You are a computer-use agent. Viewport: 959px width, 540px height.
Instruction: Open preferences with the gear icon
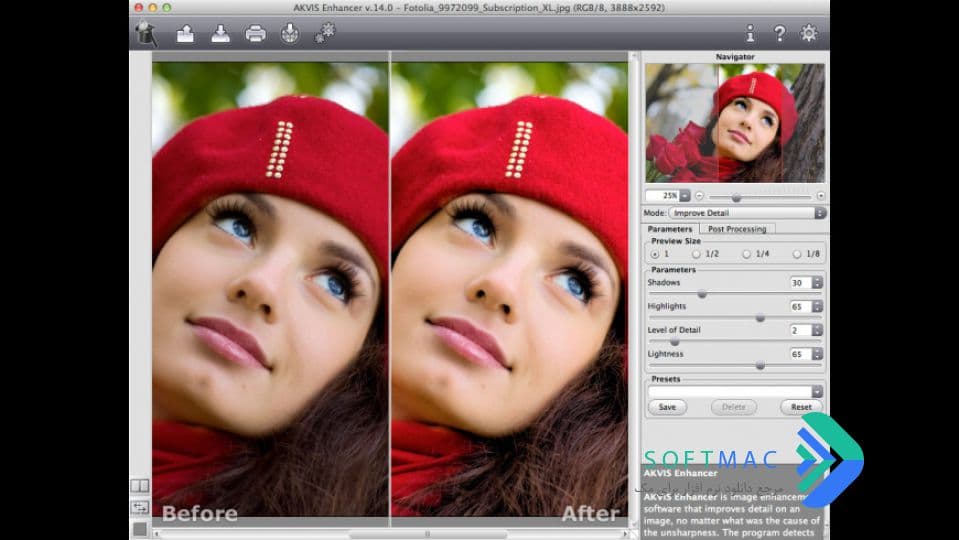[x=809, y=33]
